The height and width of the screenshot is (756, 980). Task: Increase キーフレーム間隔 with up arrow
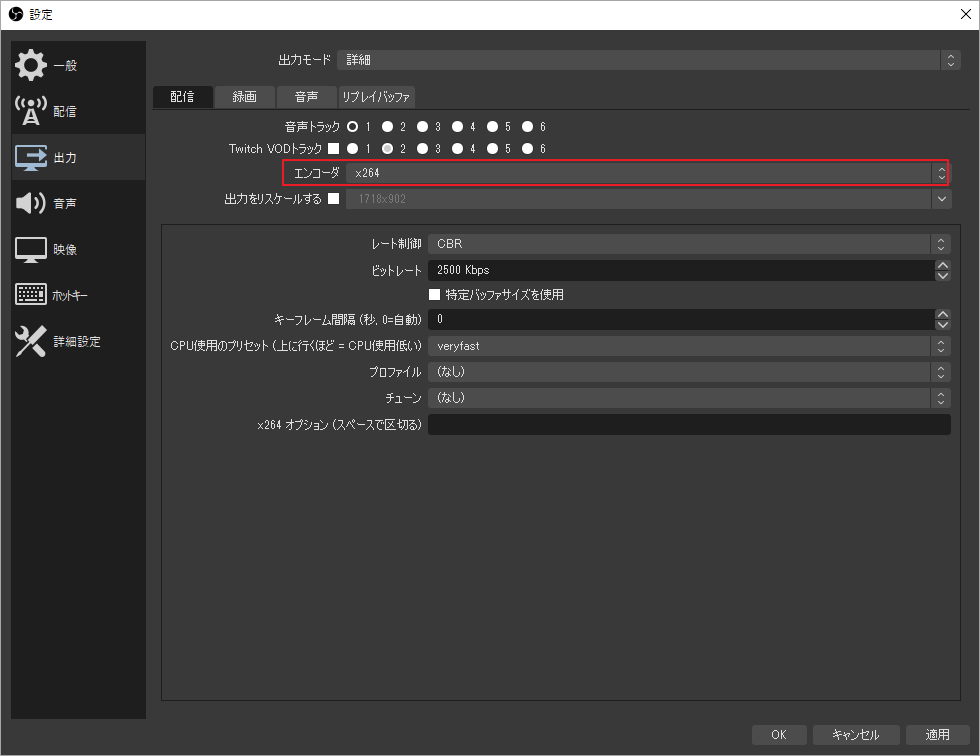942,314
